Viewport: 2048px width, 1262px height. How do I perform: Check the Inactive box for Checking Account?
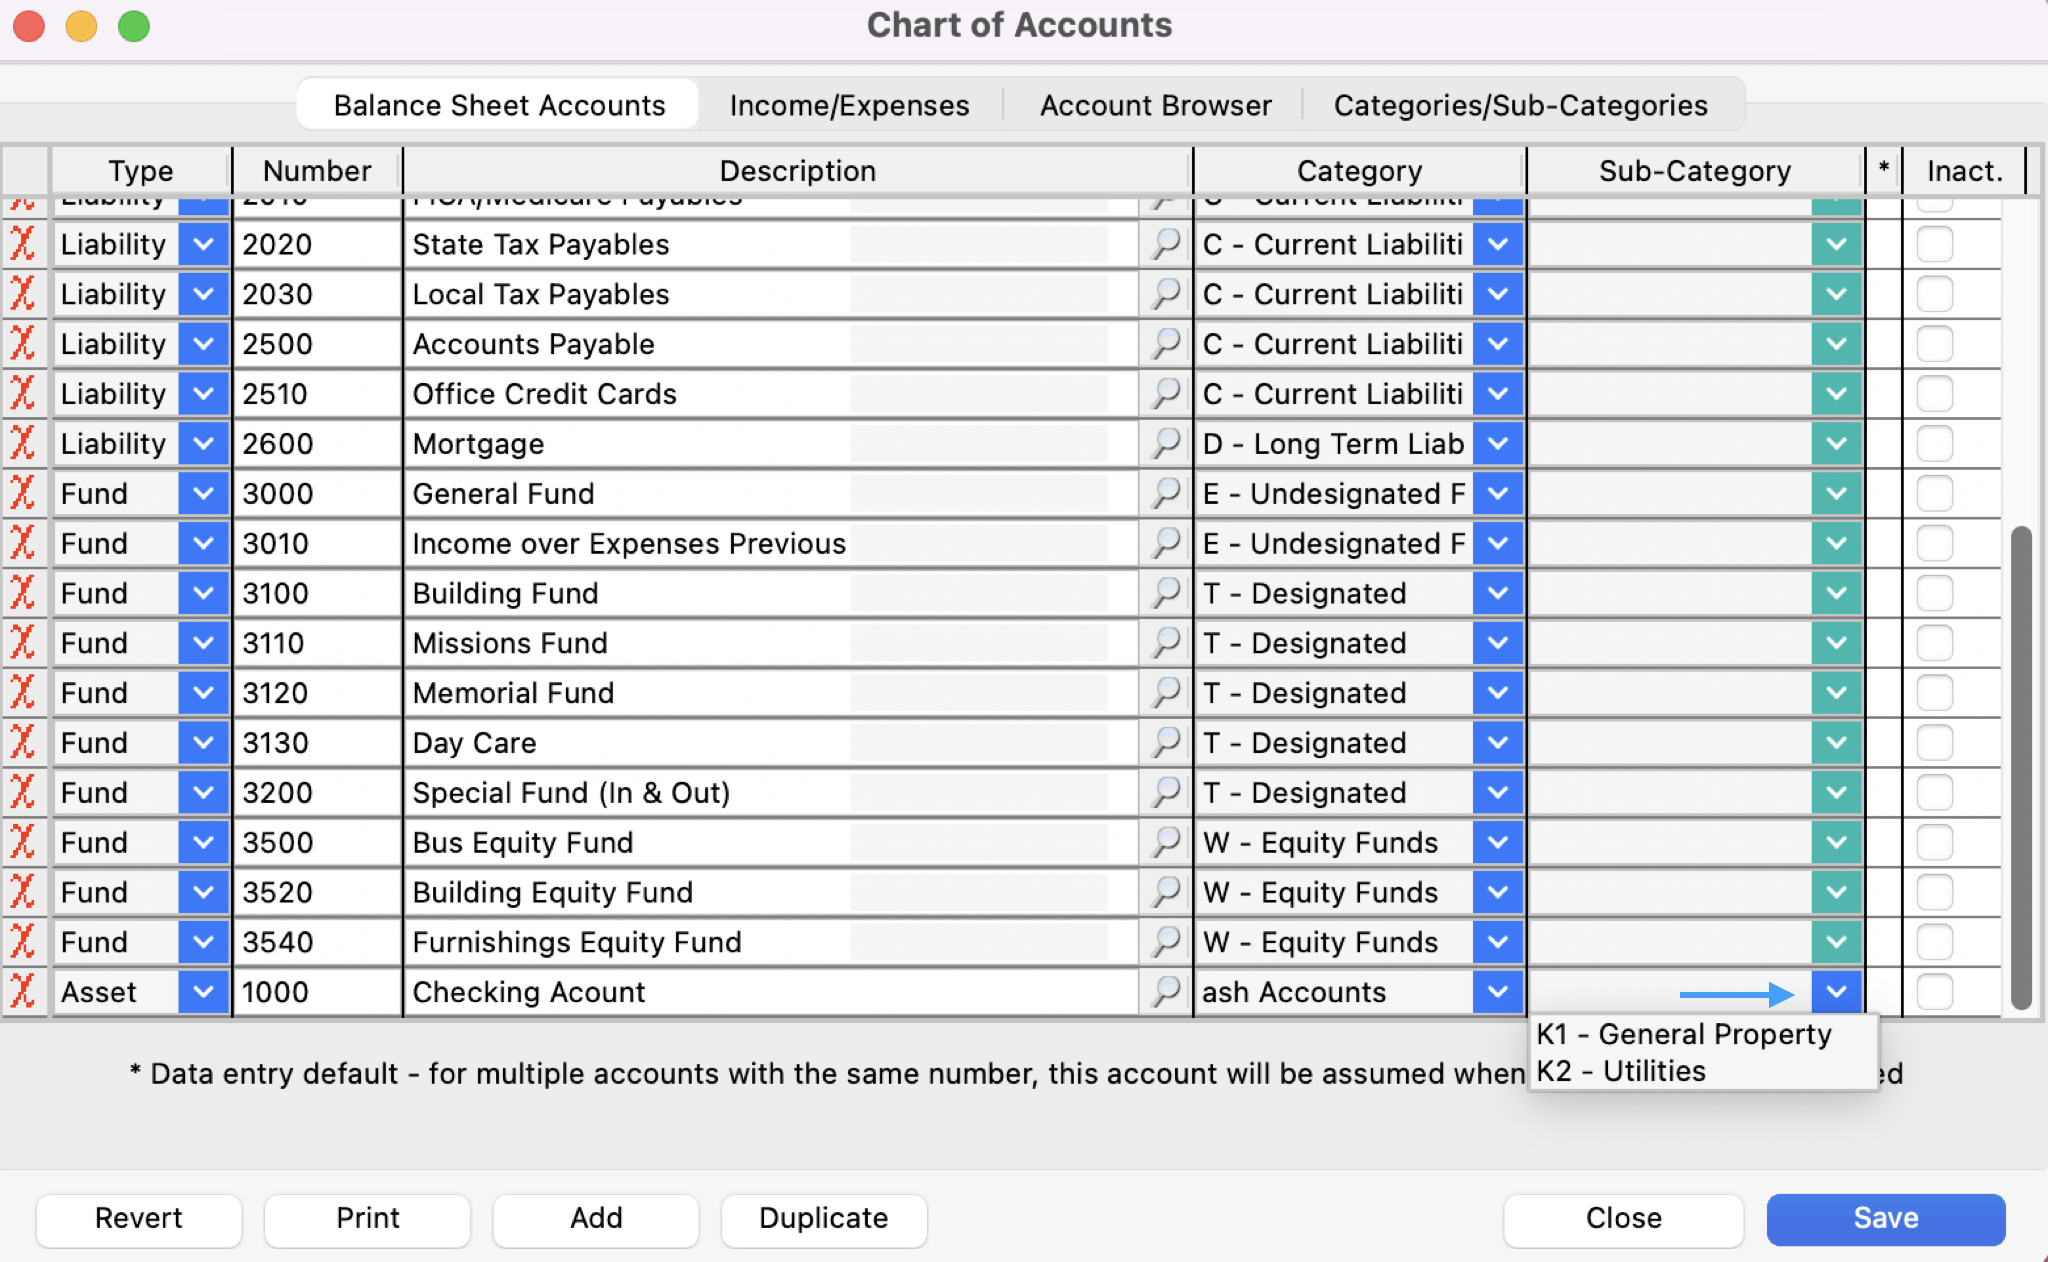[1934, 991]
